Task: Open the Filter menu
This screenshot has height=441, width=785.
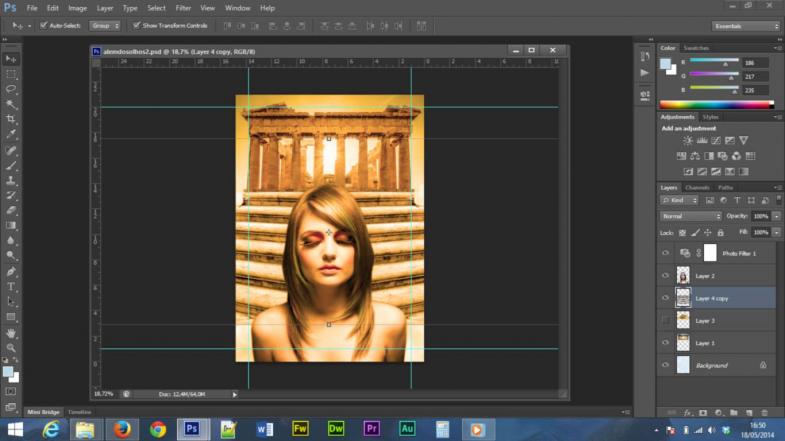Action: point(183,8)
